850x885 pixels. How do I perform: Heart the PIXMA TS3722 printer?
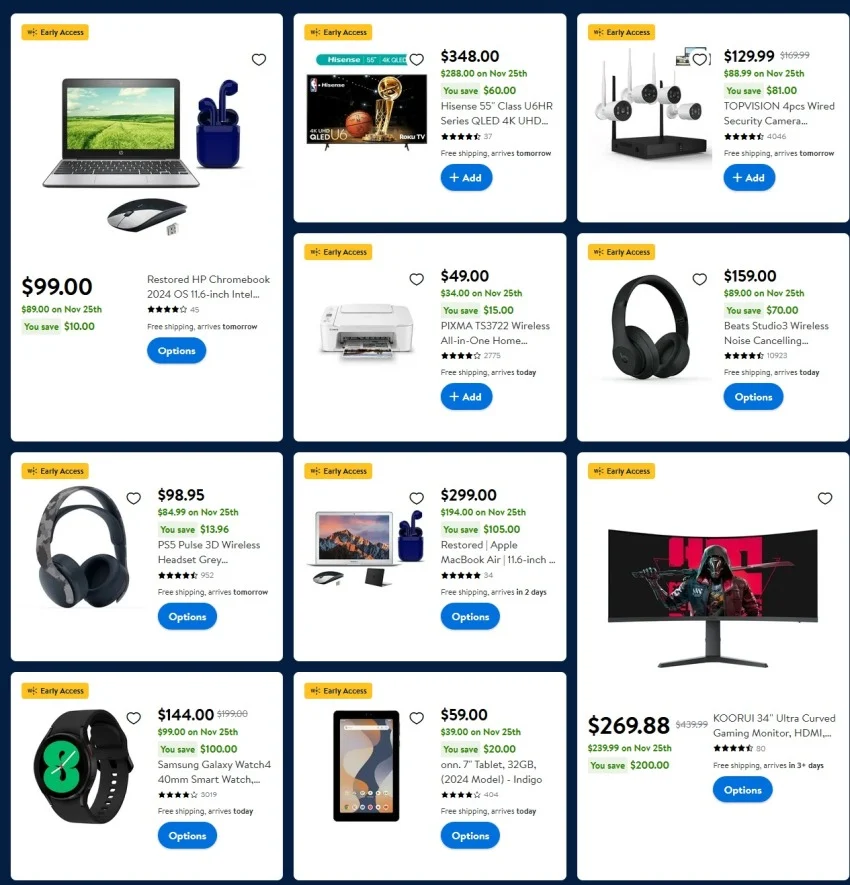417,279
